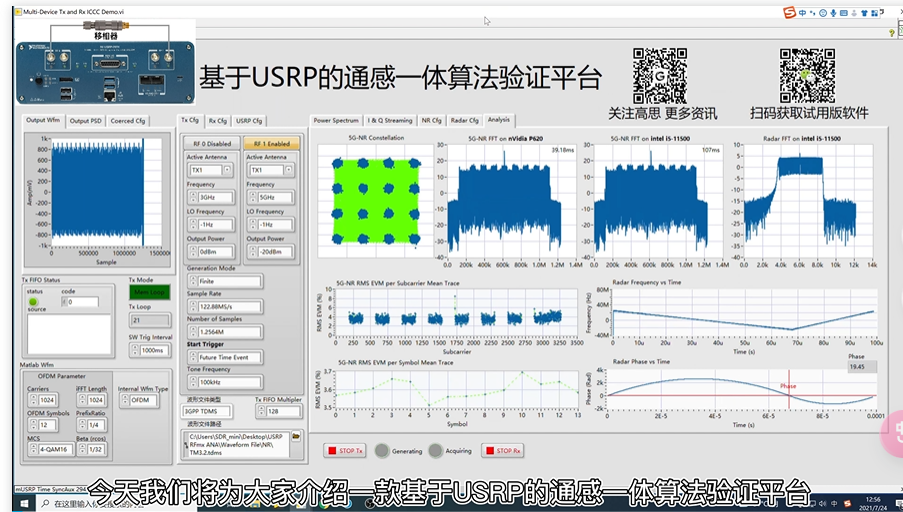
Task: Click the Sogou input method S logo
Action: pos(790,13)
